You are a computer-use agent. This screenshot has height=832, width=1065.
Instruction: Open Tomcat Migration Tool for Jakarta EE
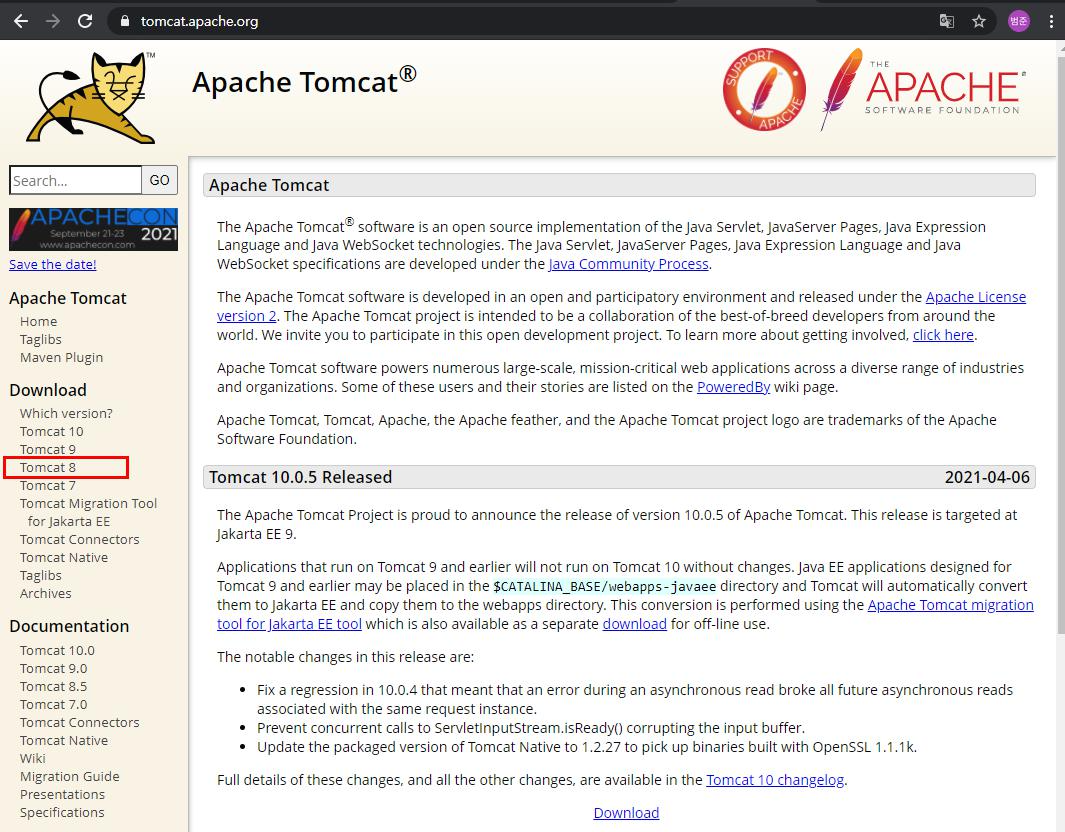click(88, 512)
